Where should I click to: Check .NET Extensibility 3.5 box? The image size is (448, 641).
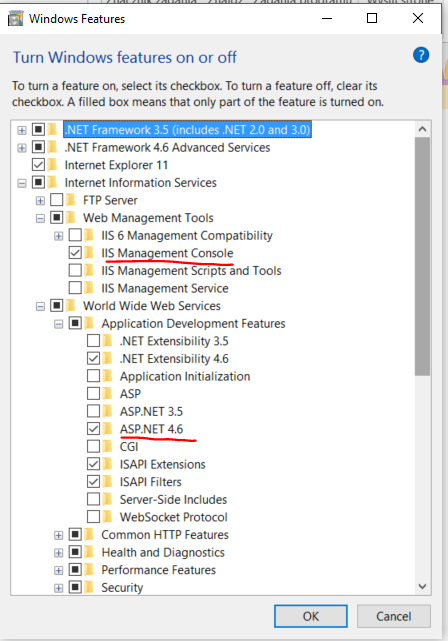(93, 341)
